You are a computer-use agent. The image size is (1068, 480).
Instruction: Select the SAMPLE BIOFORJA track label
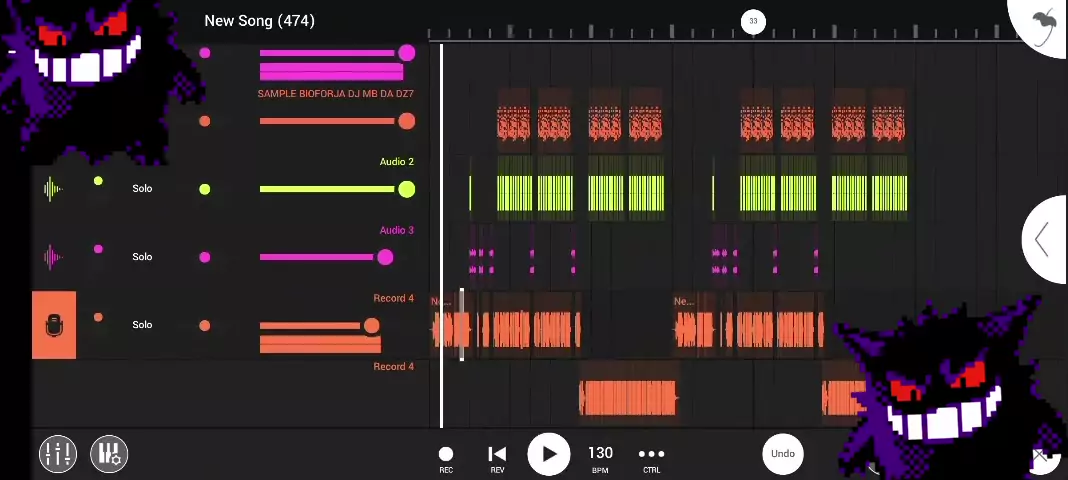coord(335,94)
